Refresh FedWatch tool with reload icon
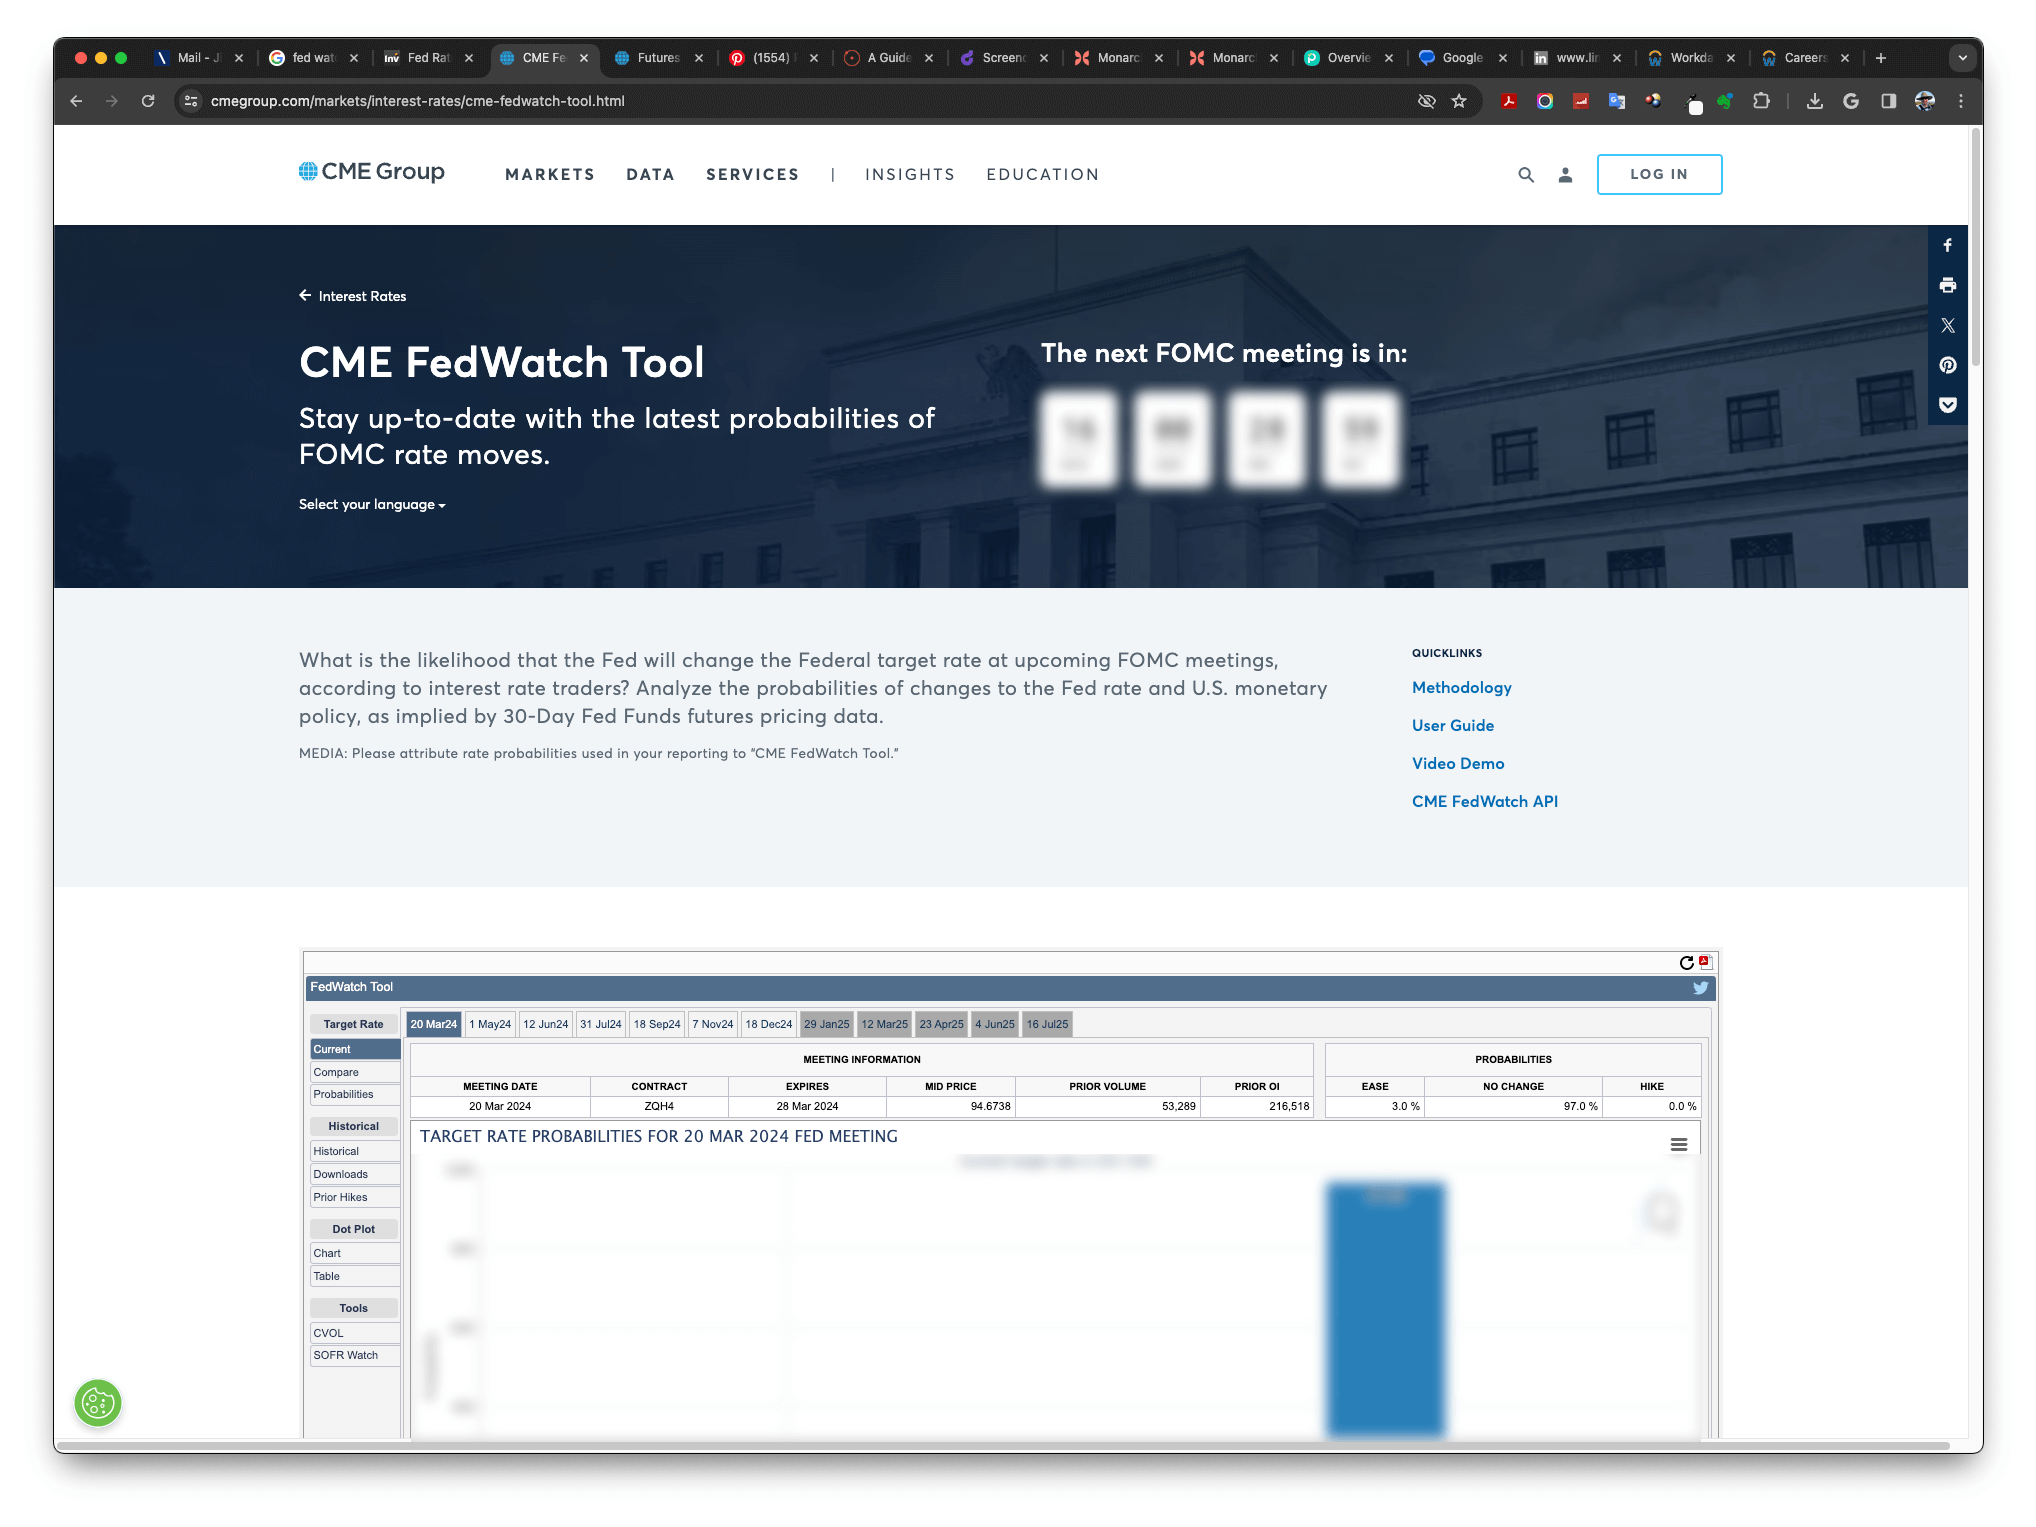This screenshot has width=2036, height=1527. 1686,962
